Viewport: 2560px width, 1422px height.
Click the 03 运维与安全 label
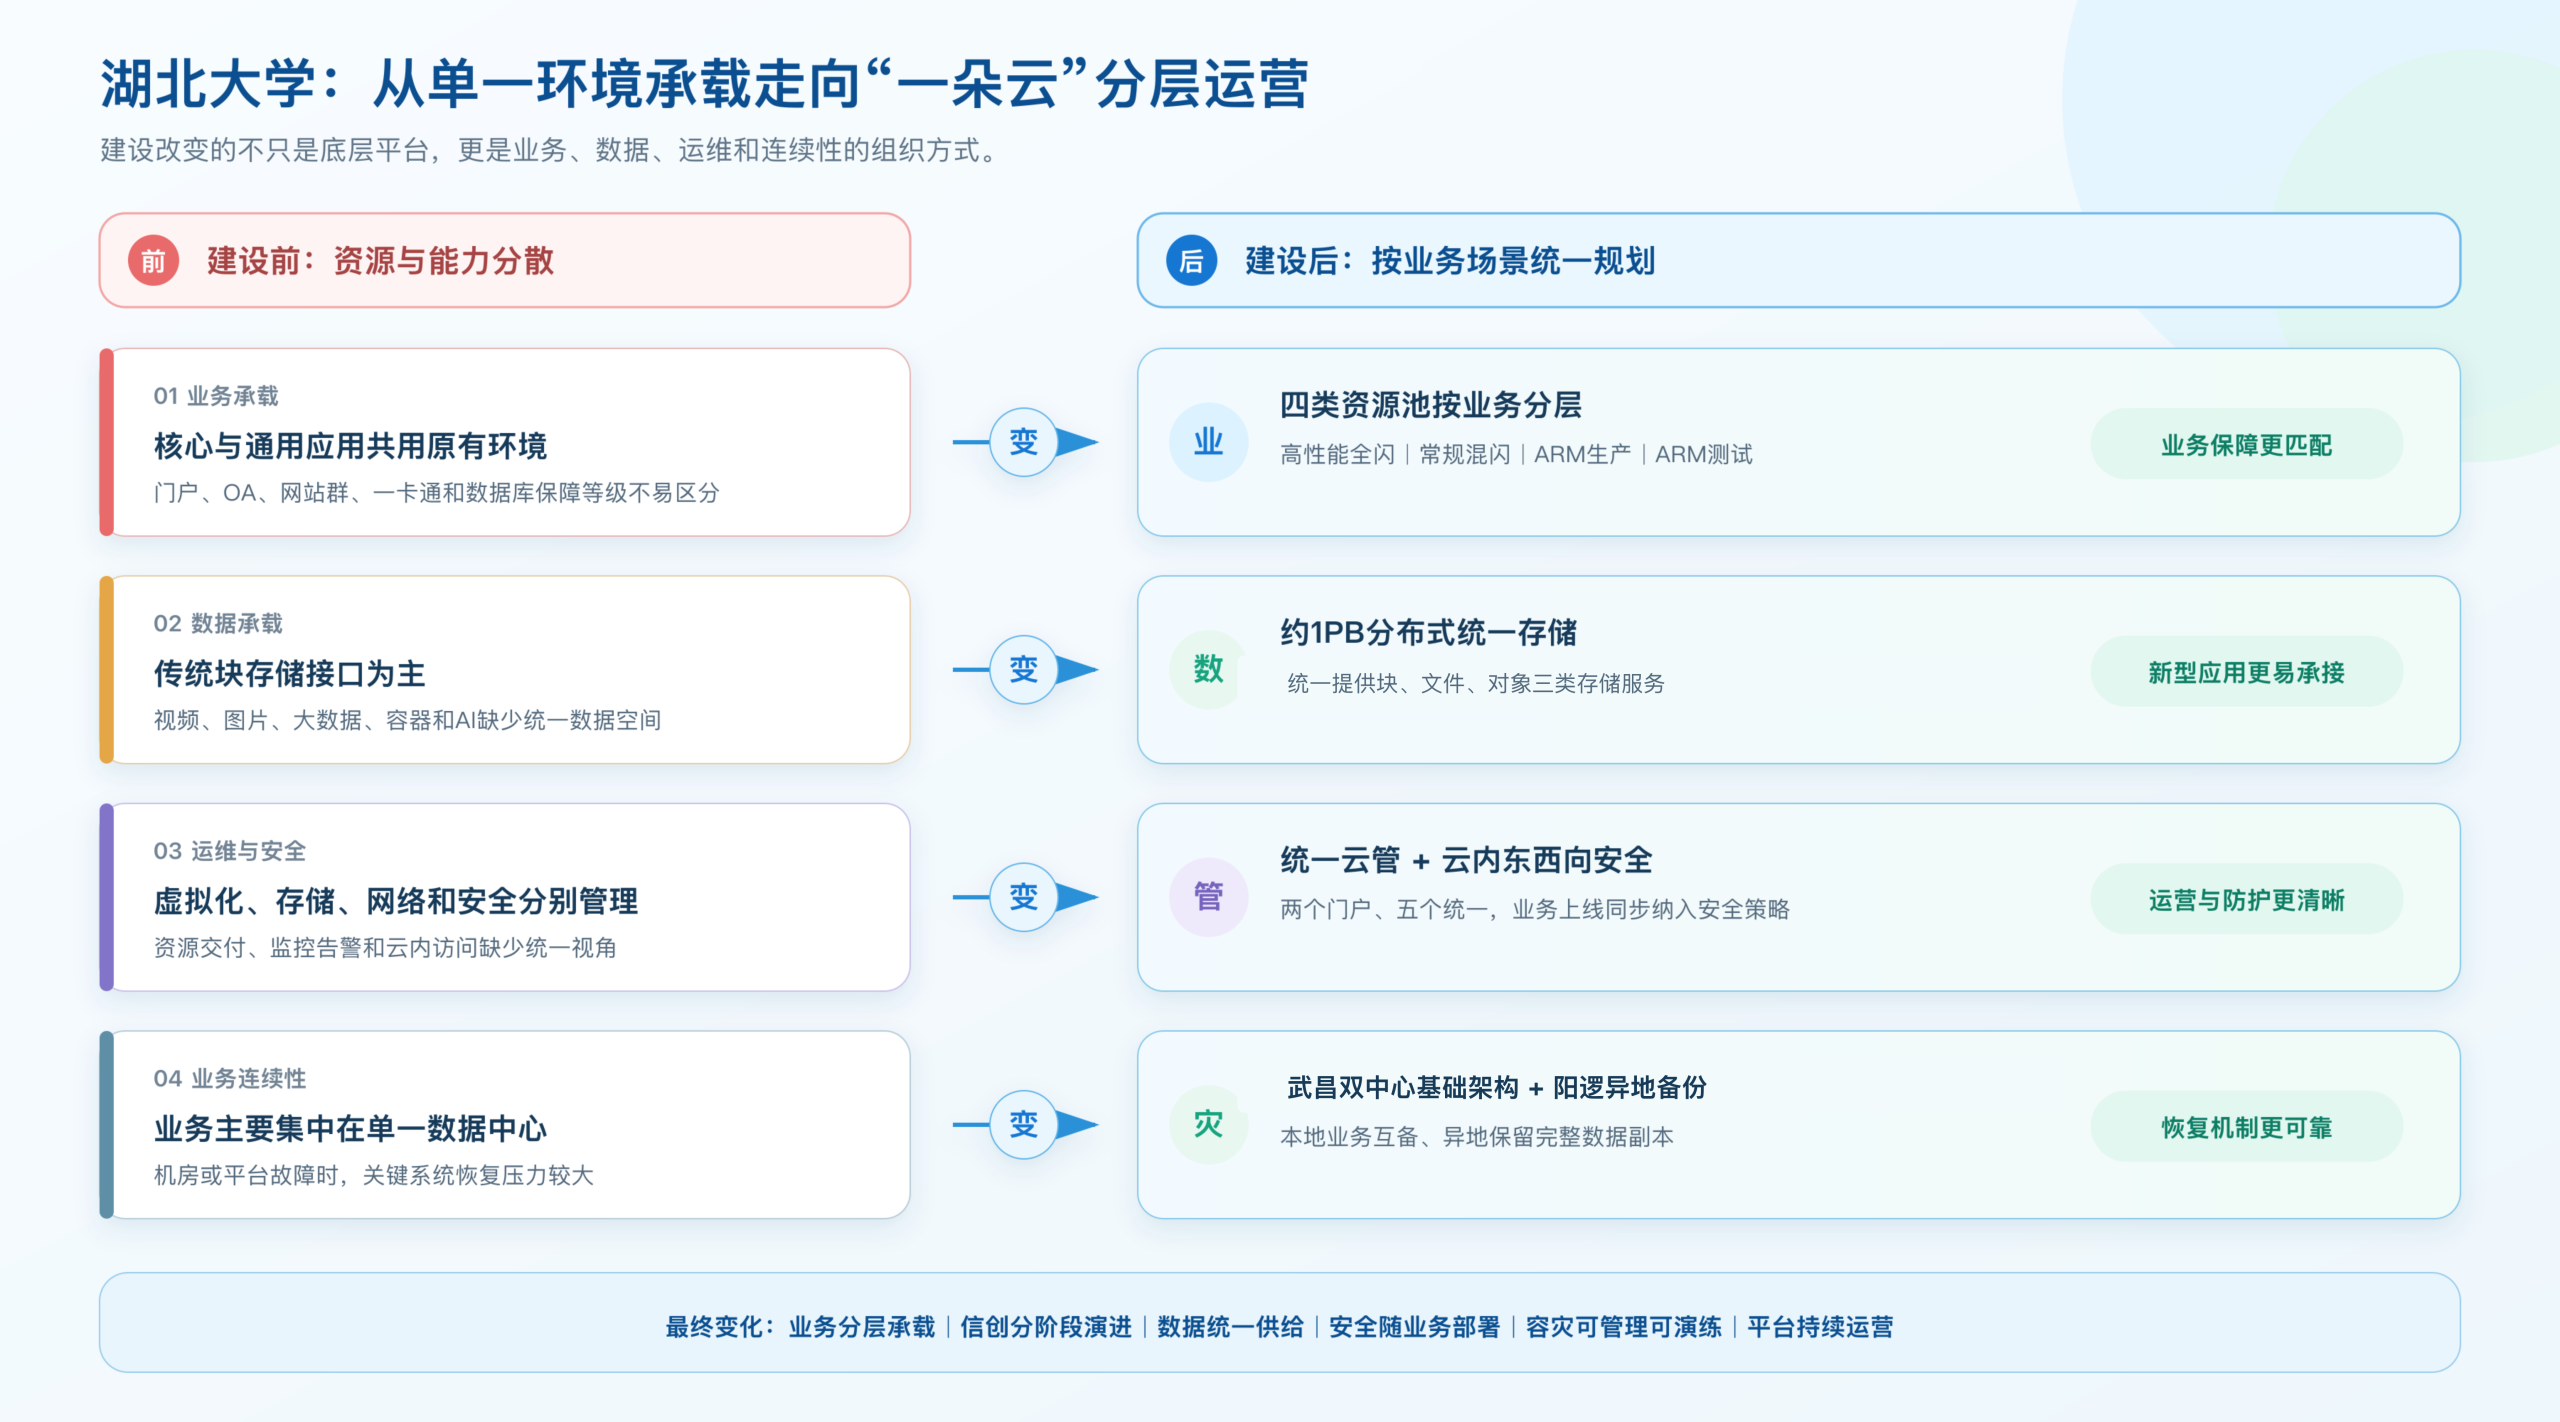[x=229, y=851]
